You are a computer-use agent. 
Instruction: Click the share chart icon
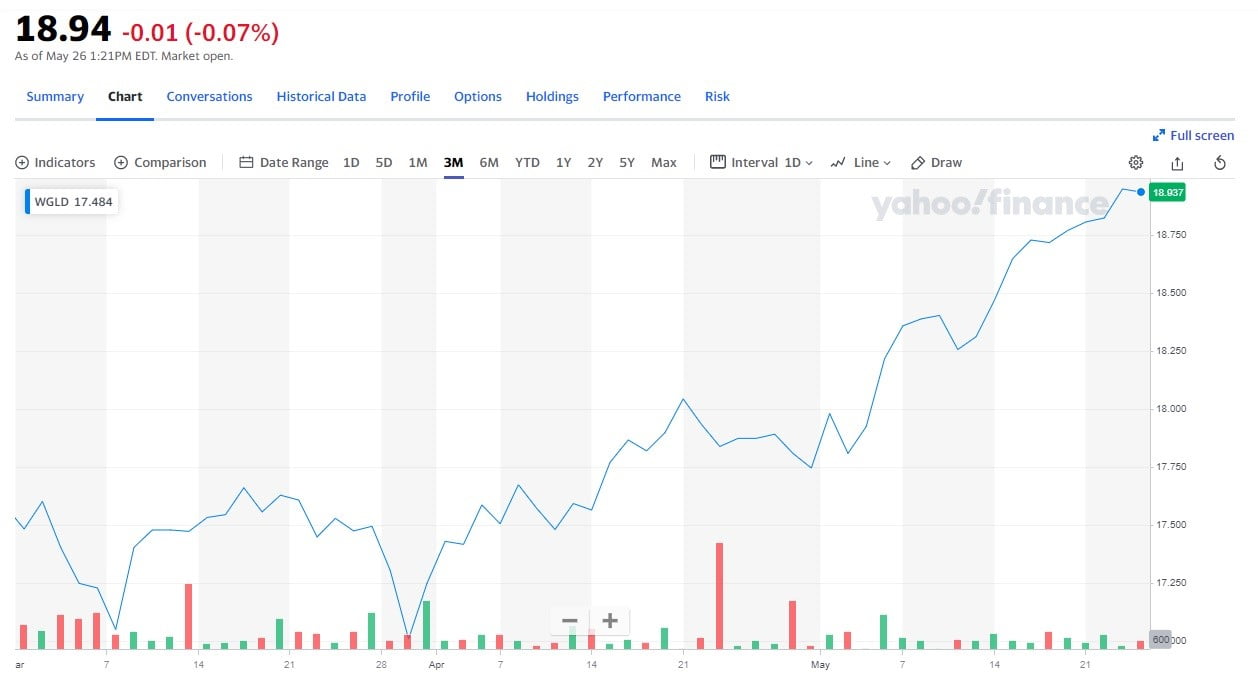pyautogui.click(x=1177, y=163)
